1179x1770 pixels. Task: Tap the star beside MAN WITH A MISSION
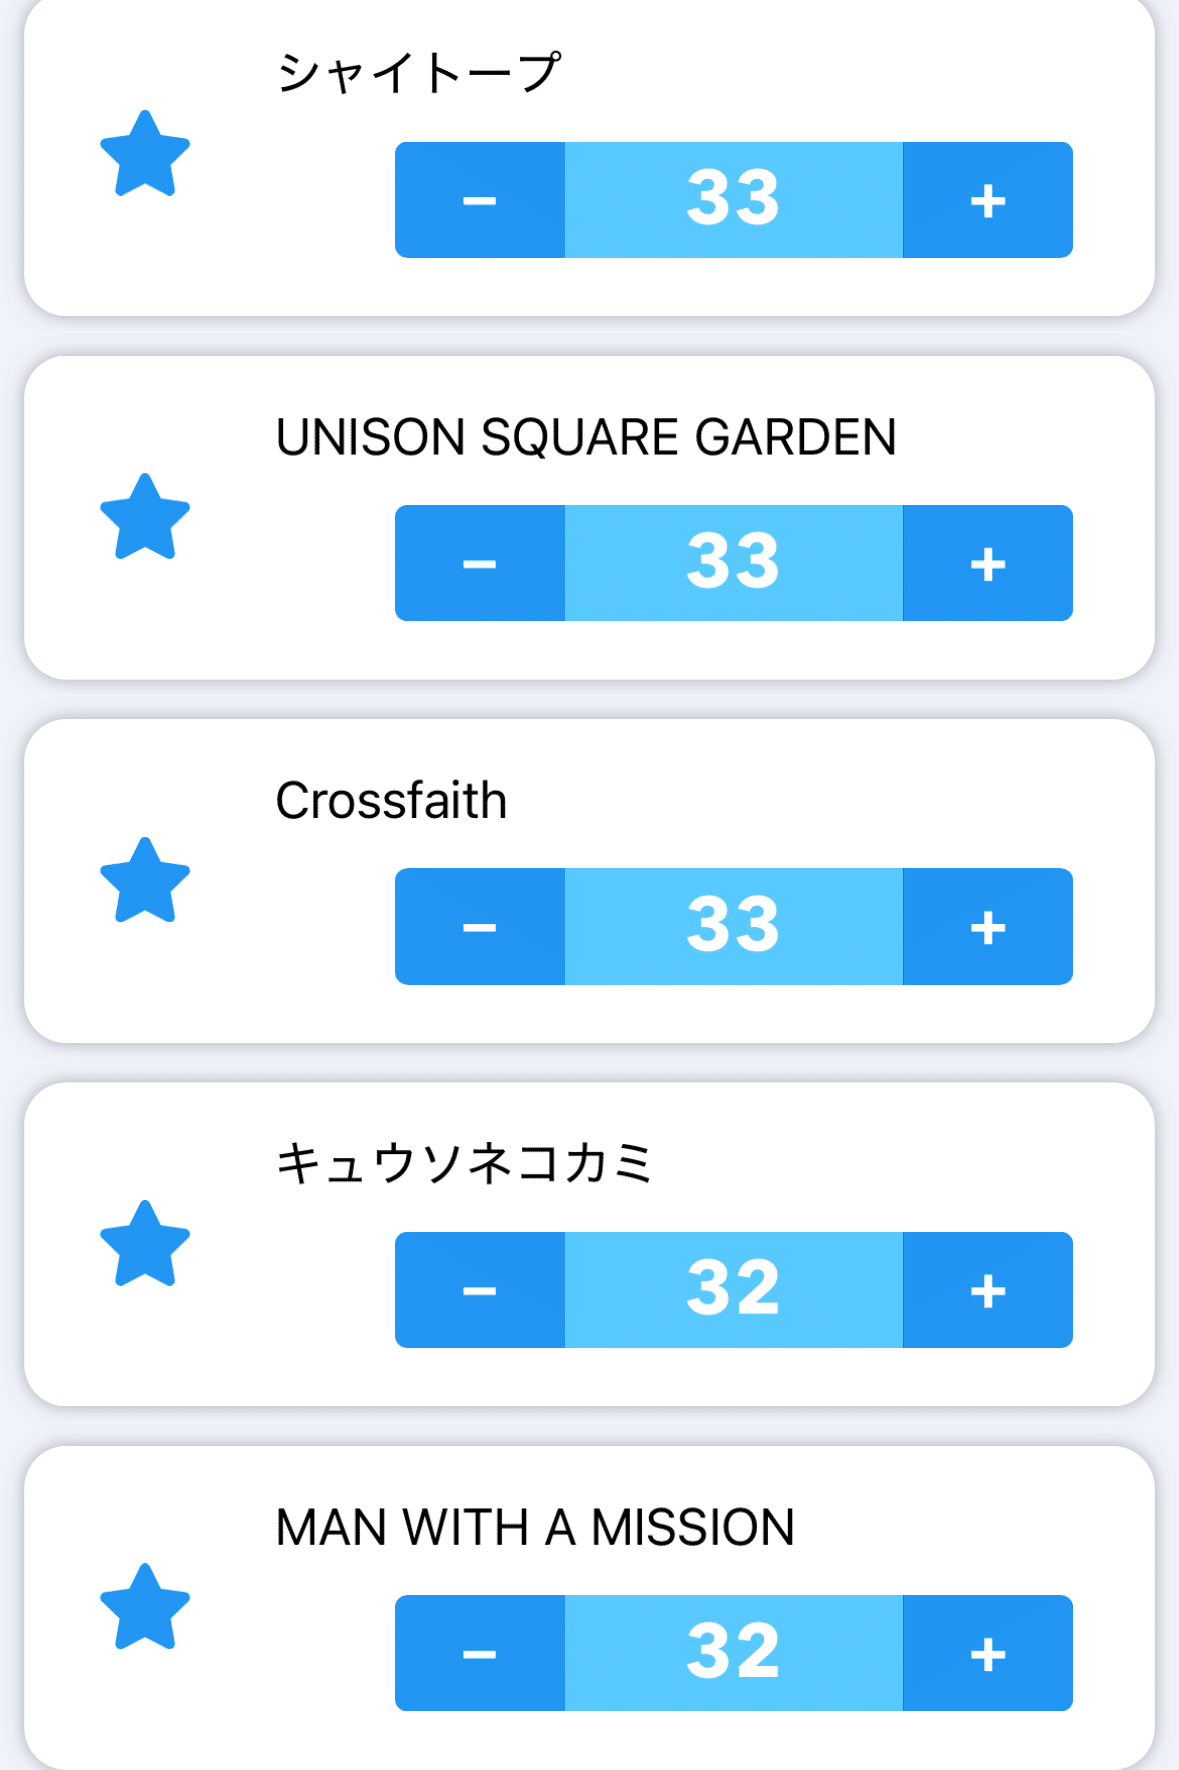click(145, 1607)
